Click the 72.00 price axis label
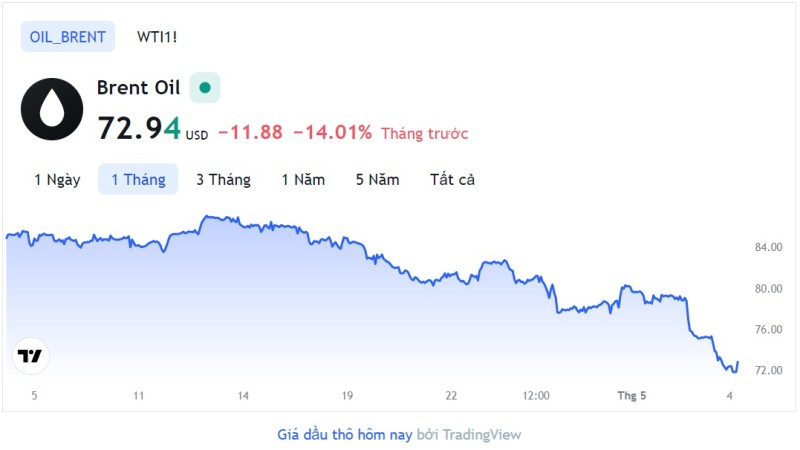This screenshot has width=800, height=450. [x=768, y=370]
